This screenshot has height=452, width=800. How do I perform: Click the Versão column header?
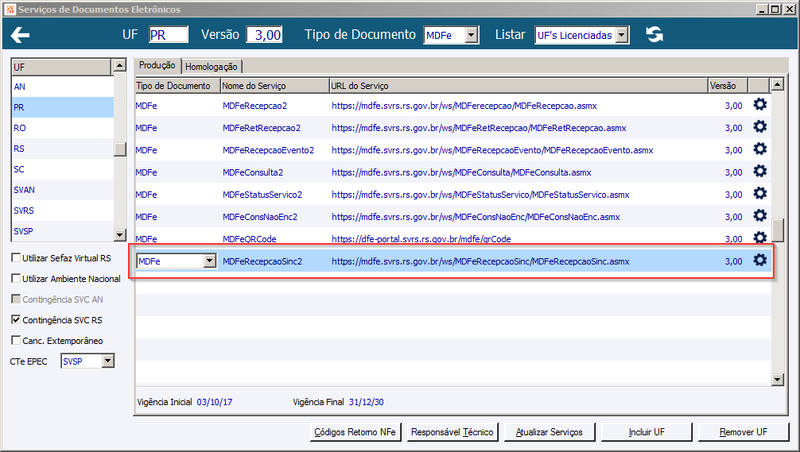[x=728, y=86]
